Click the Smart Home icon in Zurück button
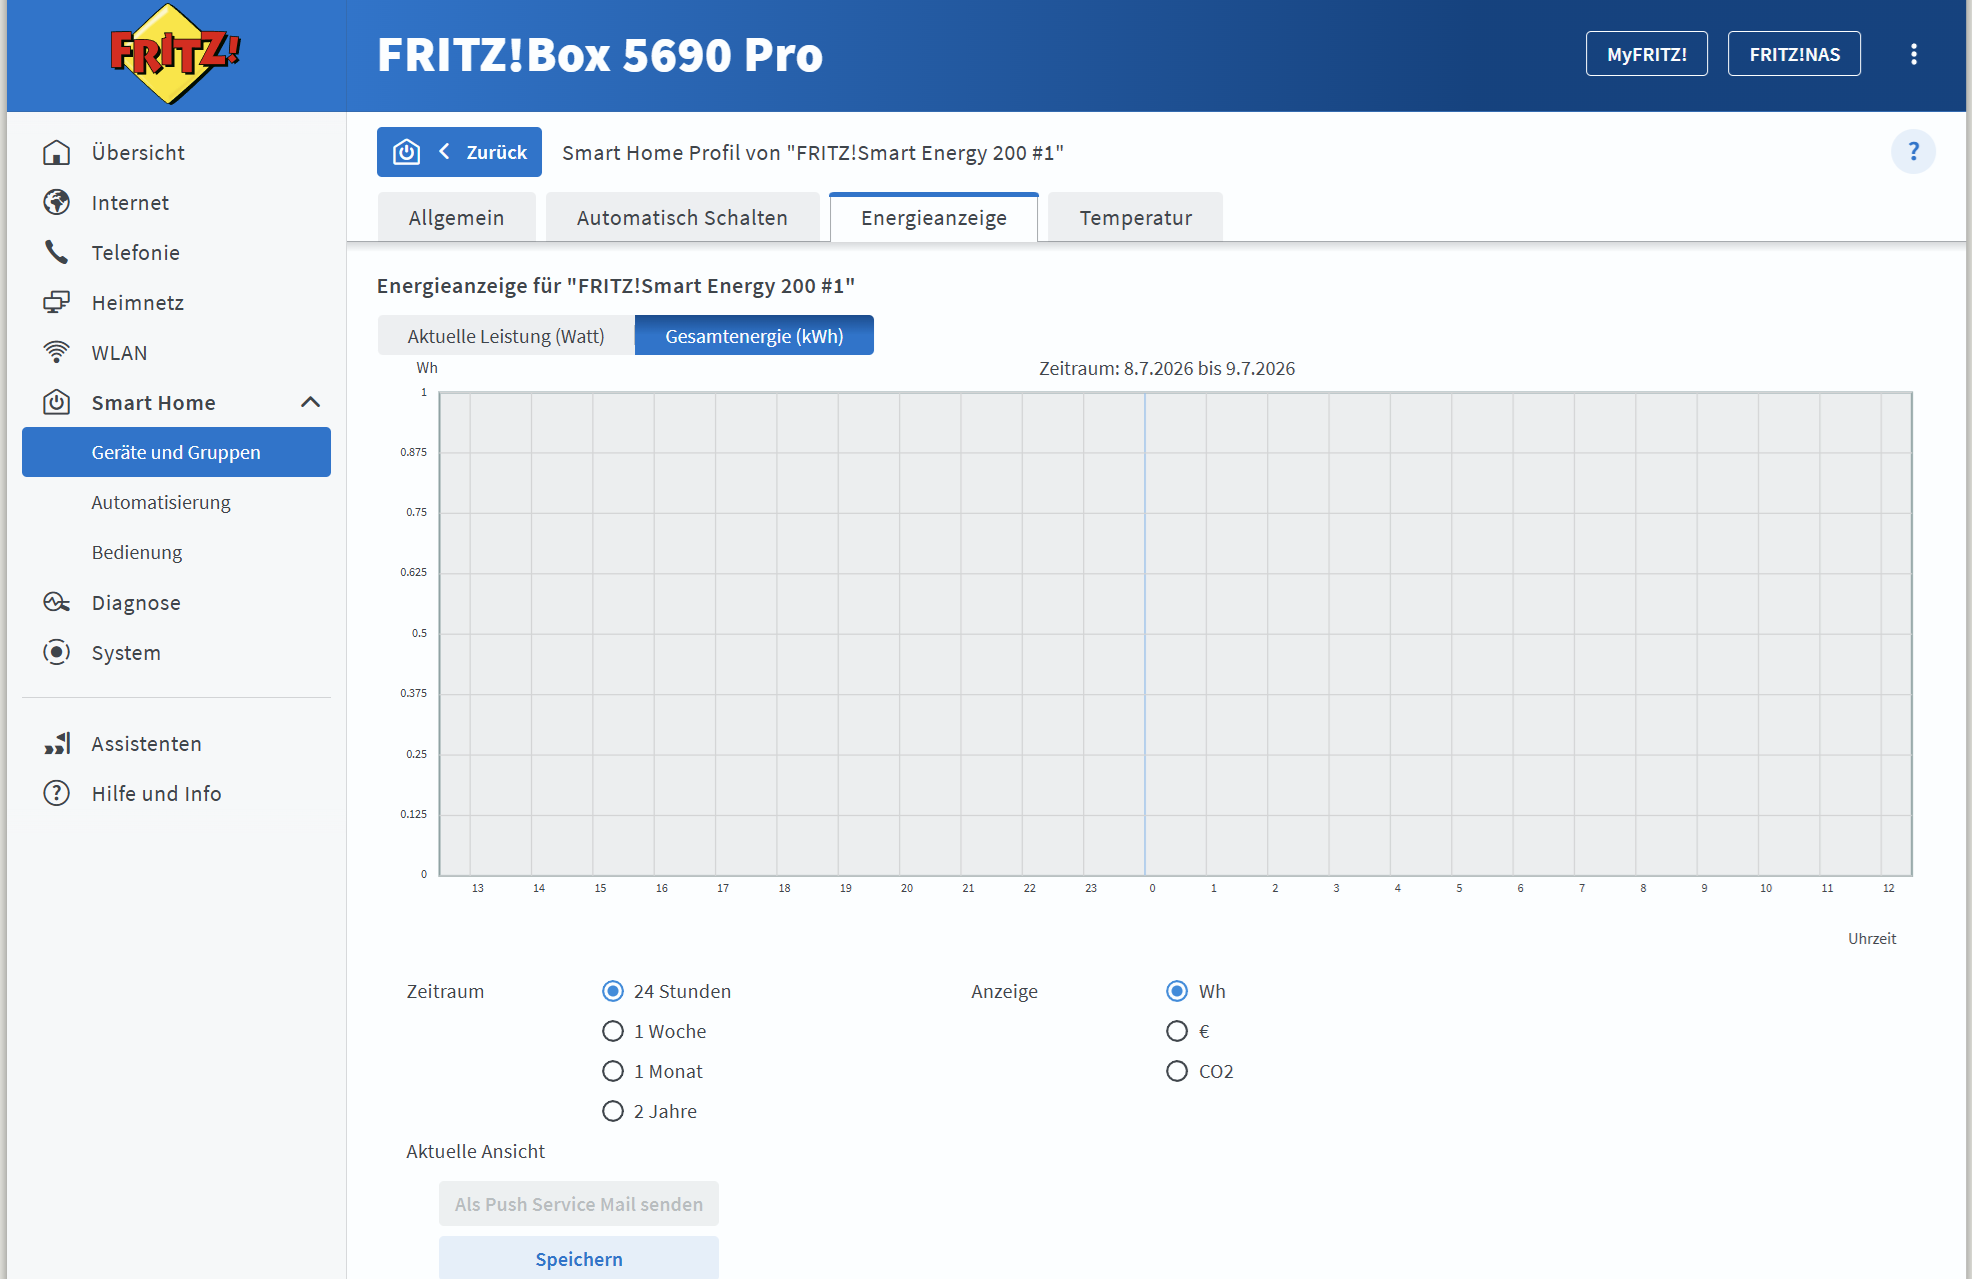This screenshot has height=1279, width=1972. click(x=406, y=152)
